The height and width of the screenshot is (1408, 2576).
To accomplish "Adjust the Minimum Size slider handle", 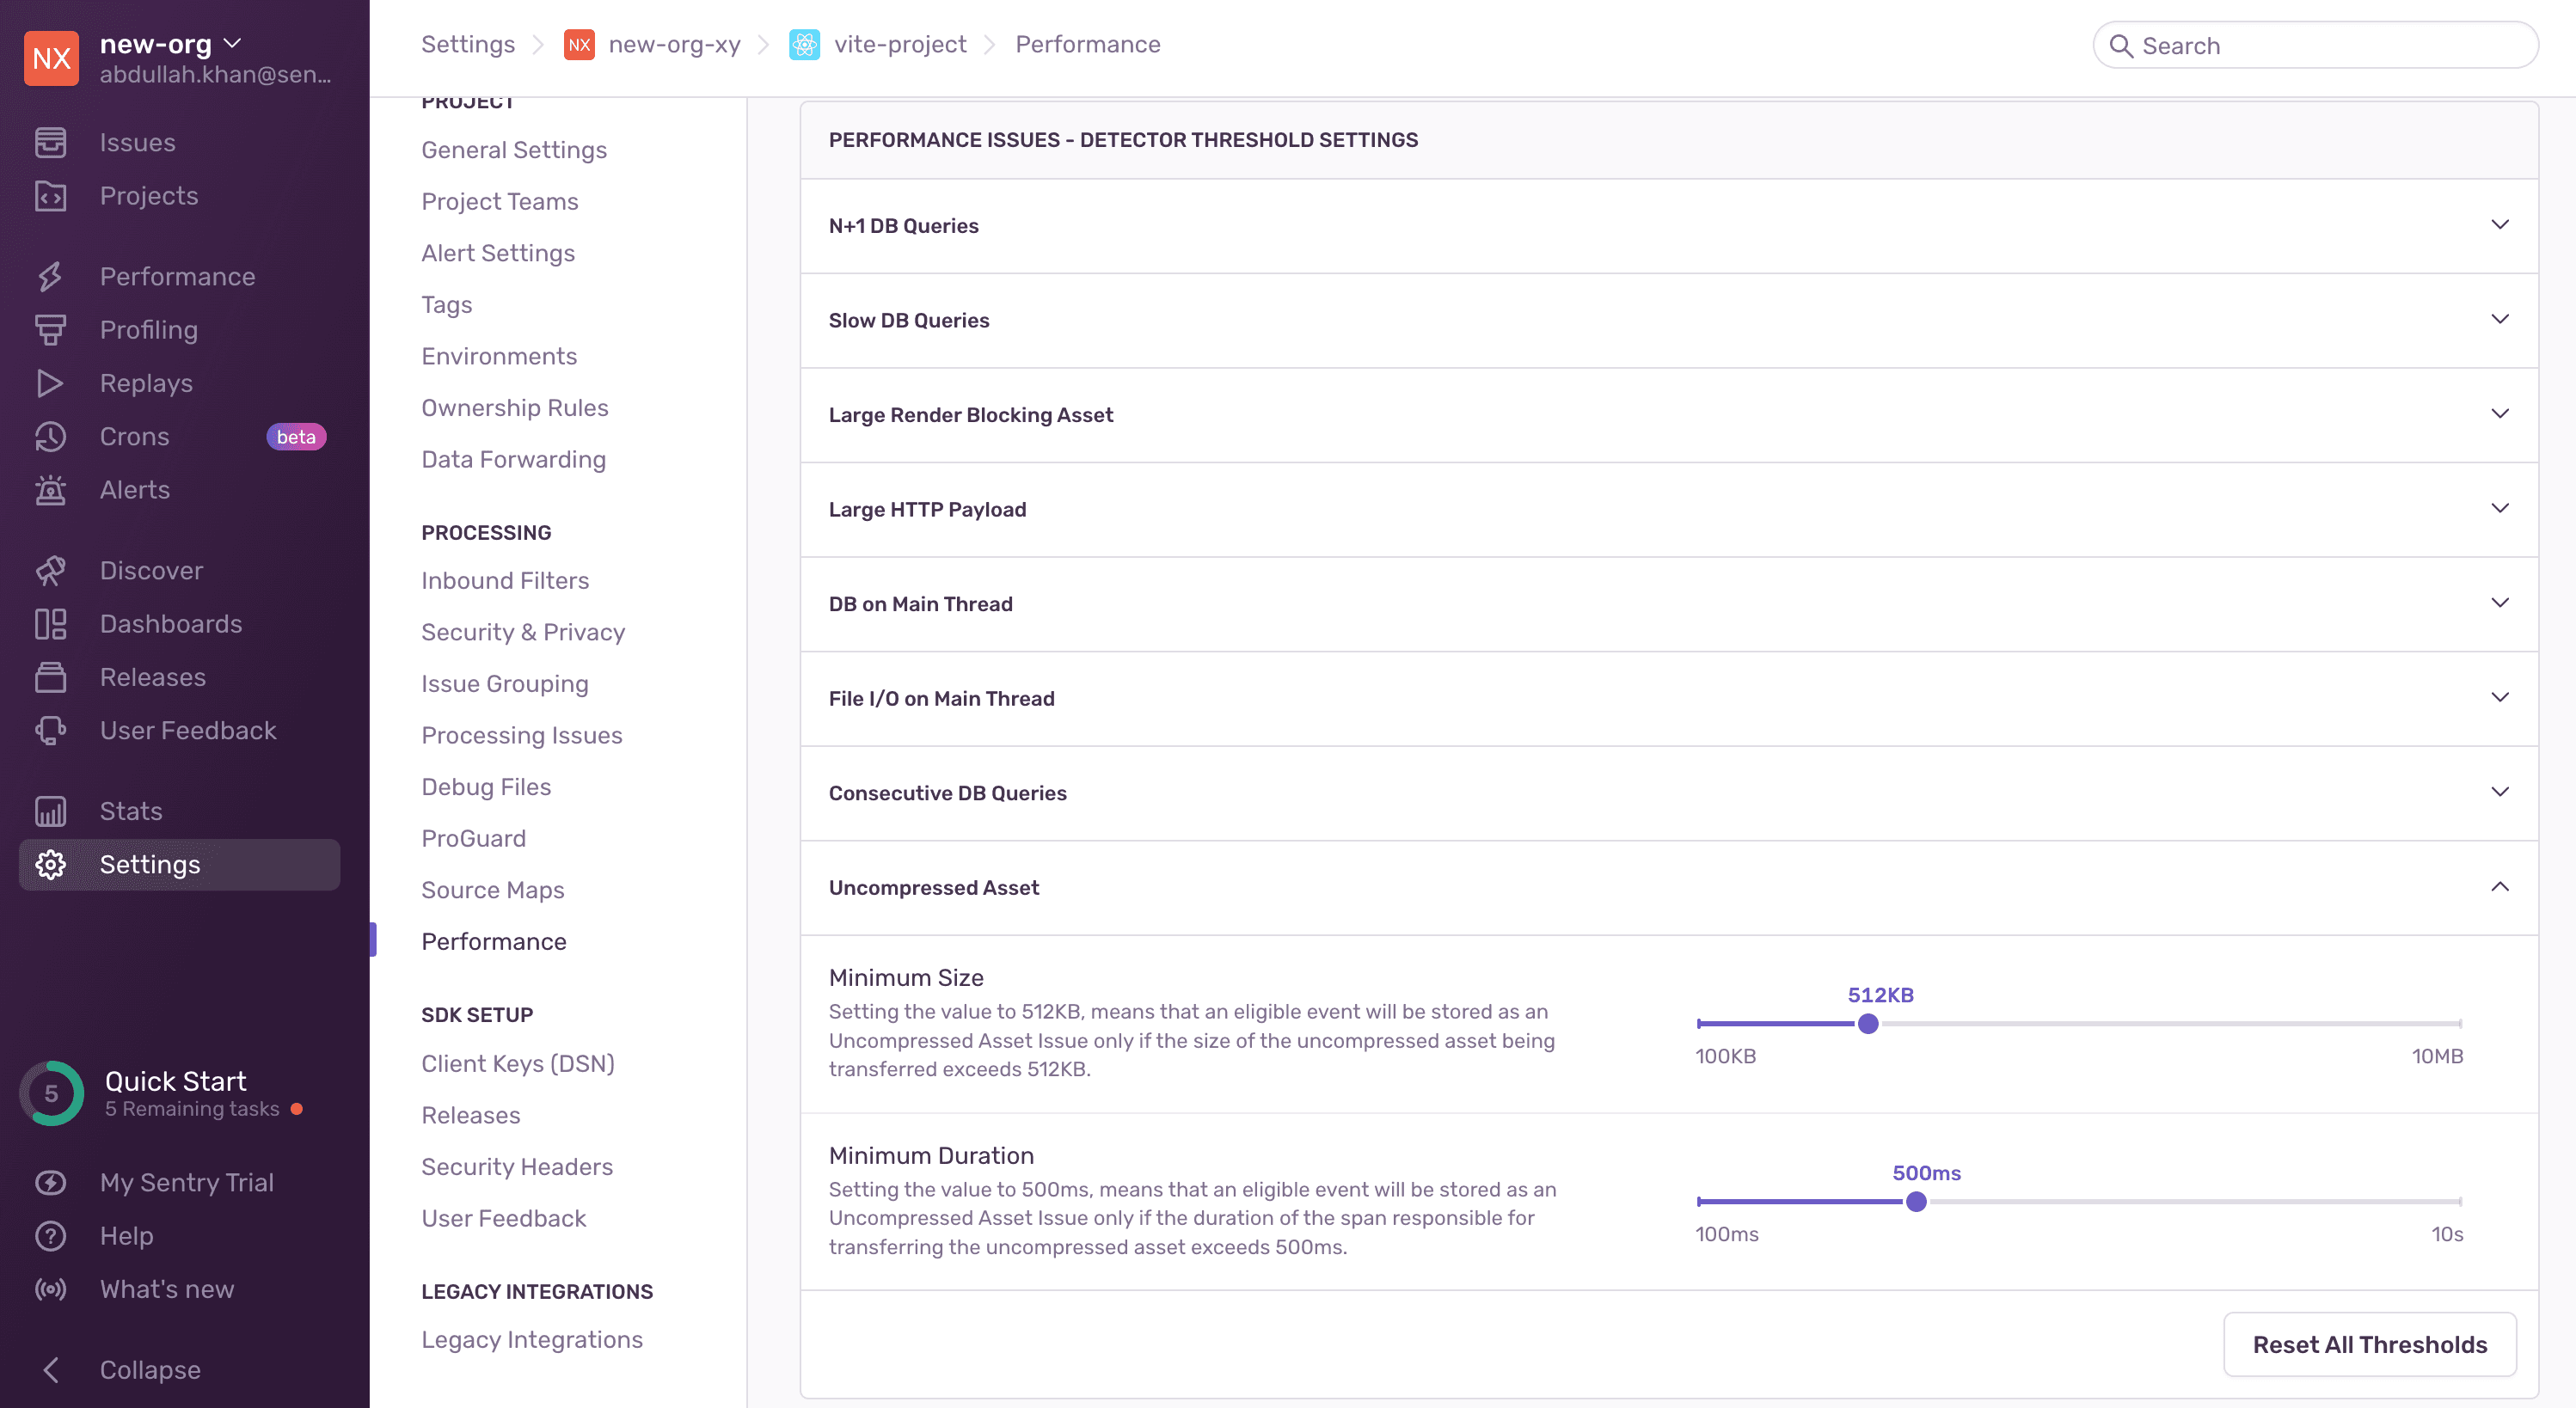I will (x=1868, y=1023).
